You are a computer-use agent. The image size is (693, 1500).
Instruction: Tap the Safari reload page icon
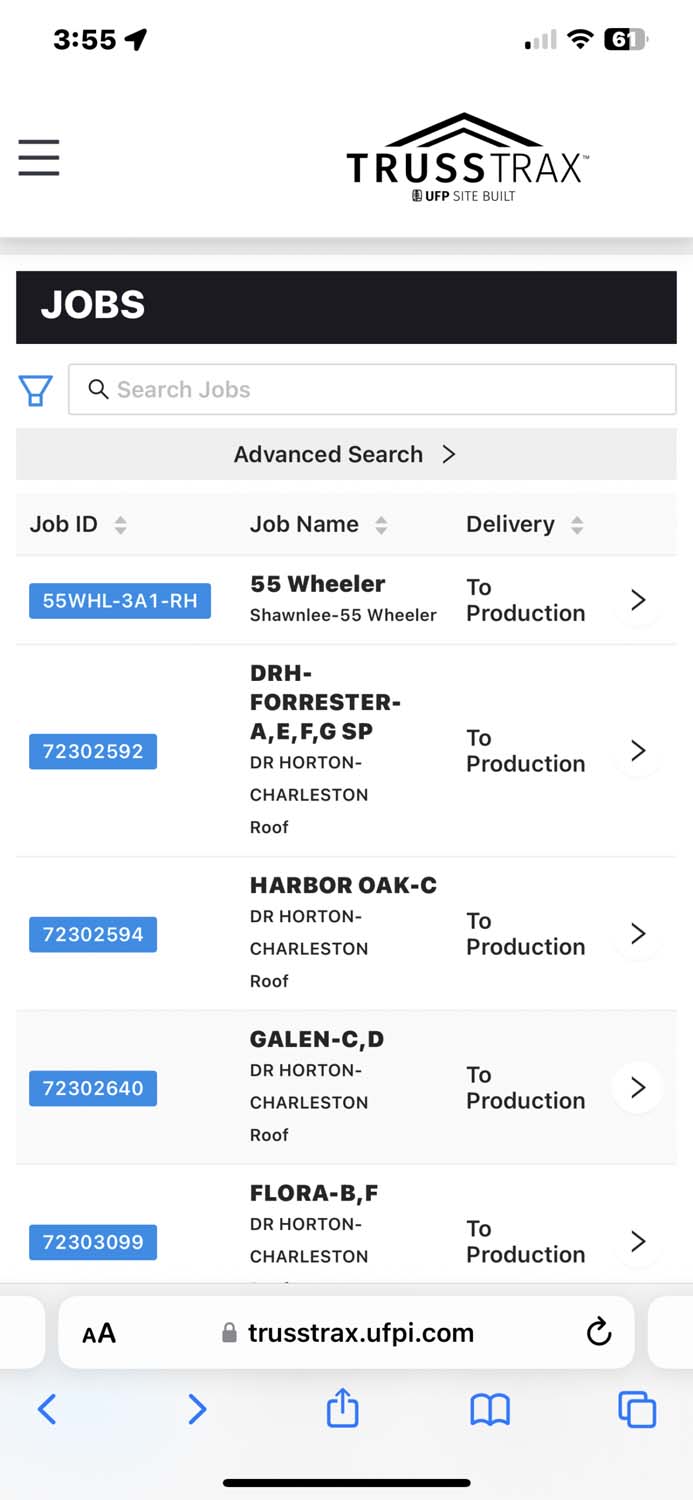pyautogui.click(x=598, y=1332)
